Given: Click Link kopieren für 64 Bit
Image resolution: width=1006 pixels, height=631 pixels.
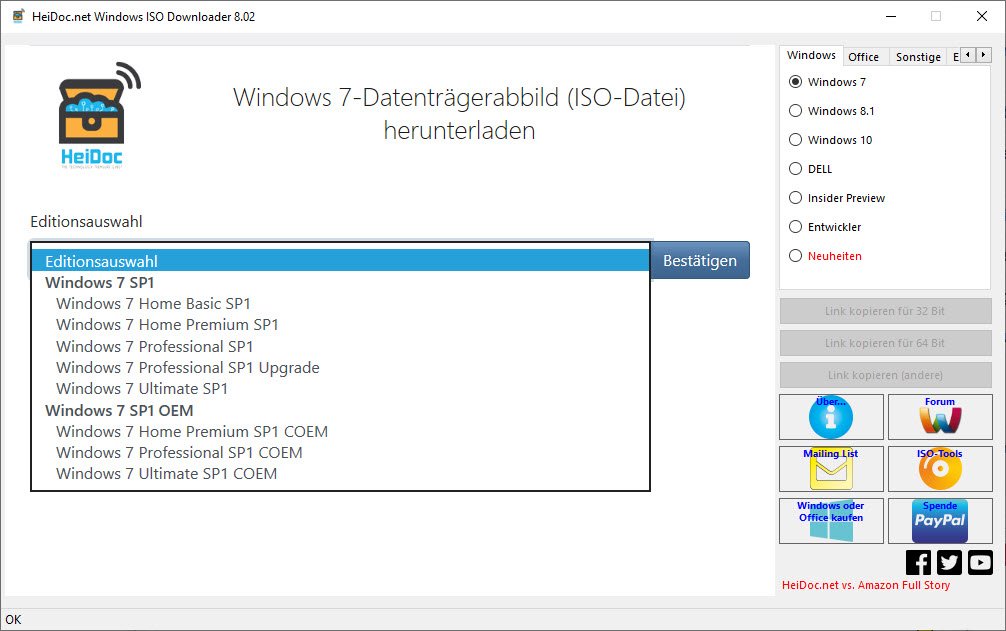Looking at the screenshot, I should point(885,343).
